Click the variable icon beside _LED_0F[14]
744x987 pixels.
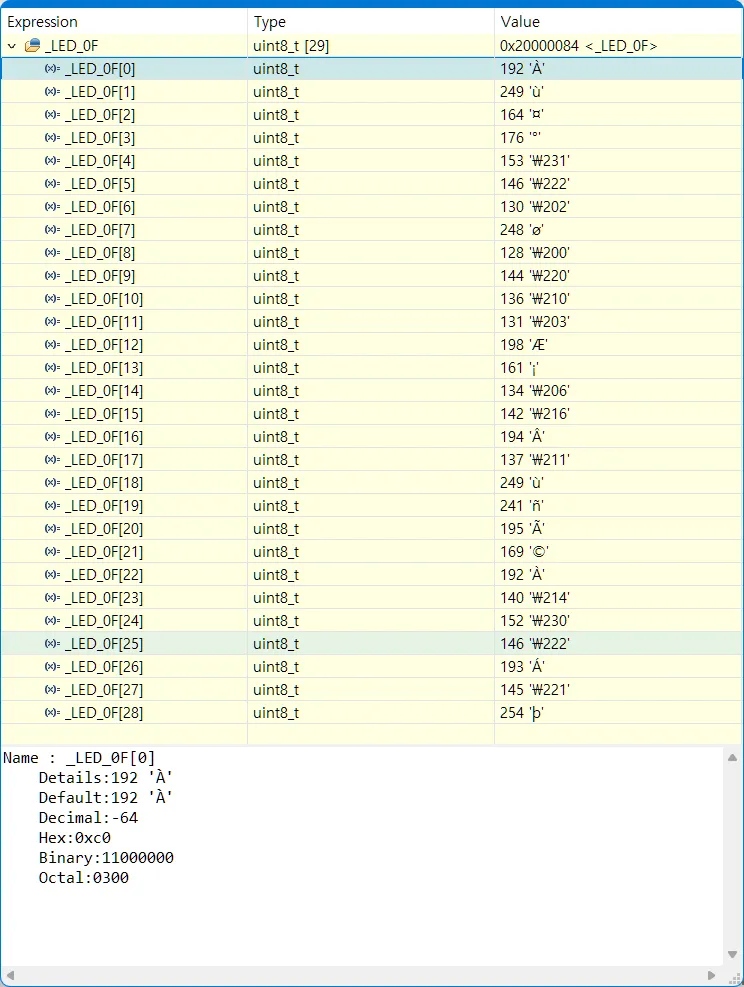click(x=52, y=391)
